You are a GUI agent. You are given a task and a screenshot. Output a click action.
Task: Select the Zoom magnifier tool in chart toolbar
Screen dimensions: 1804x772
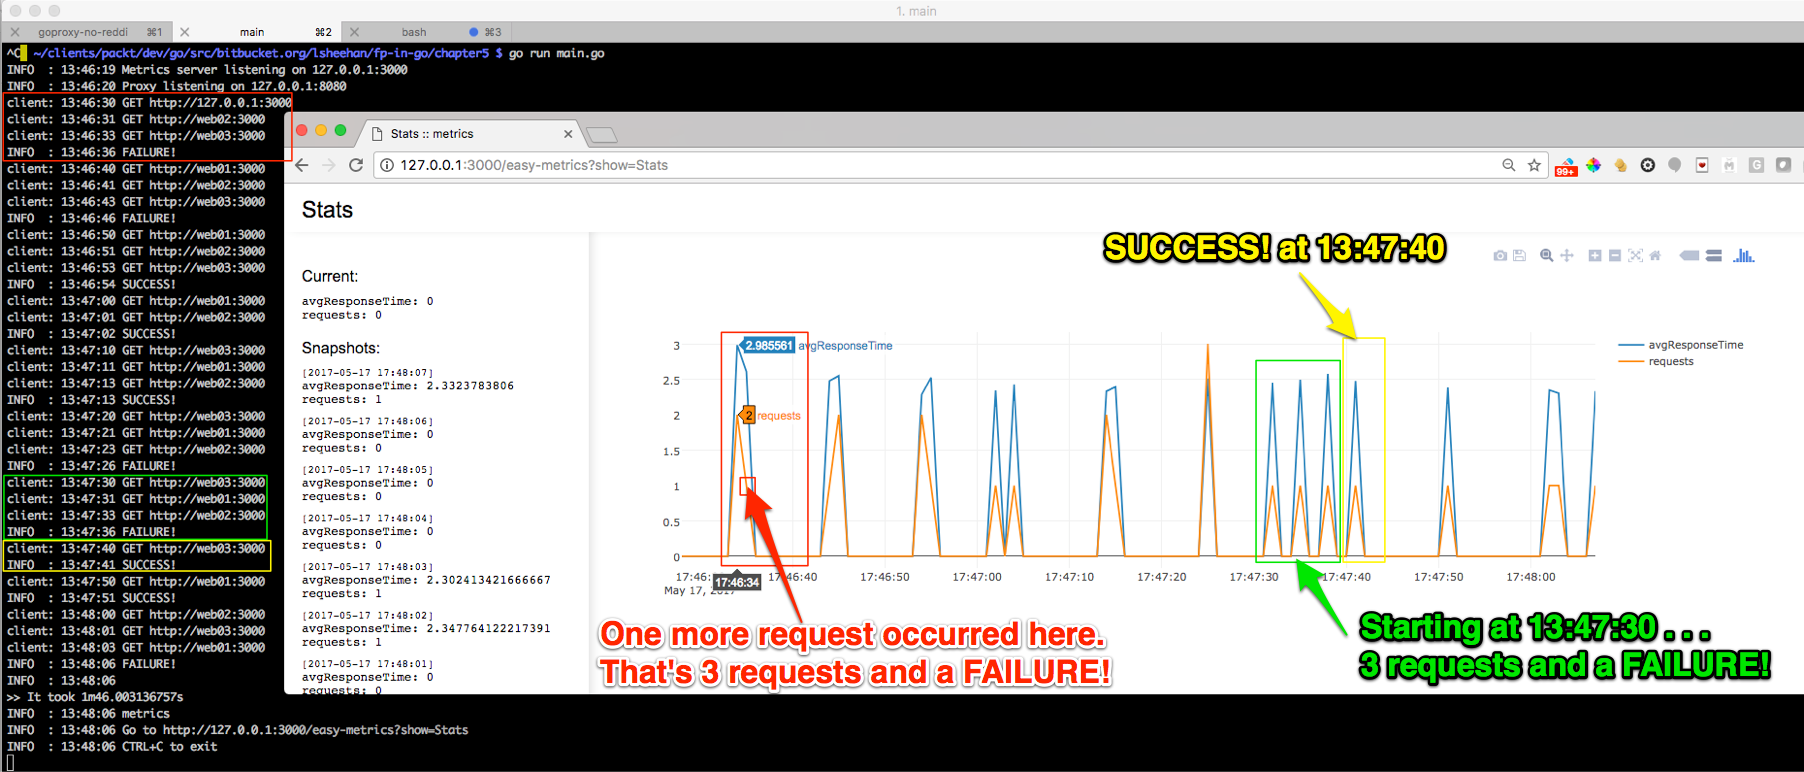coord(1547,256)
